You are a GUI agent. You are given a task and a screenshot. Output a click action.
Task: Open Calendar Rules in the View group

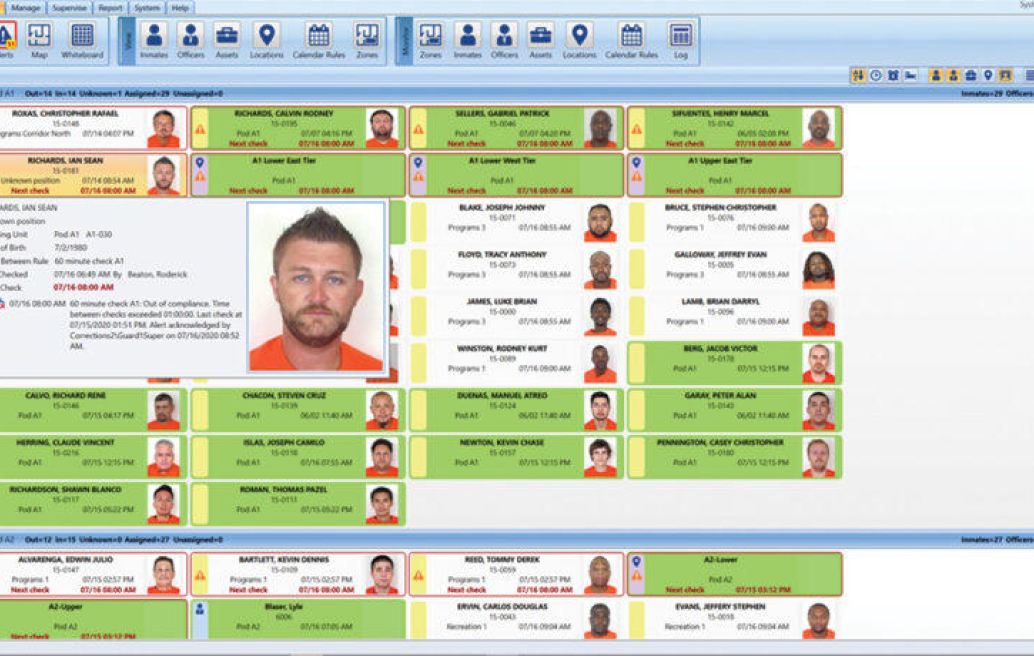318,40
